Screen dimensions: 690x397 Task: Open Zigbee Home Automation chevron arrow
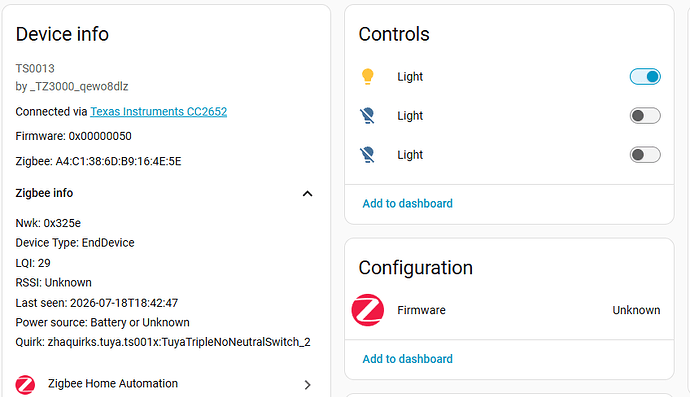click(x=308, y=385)
